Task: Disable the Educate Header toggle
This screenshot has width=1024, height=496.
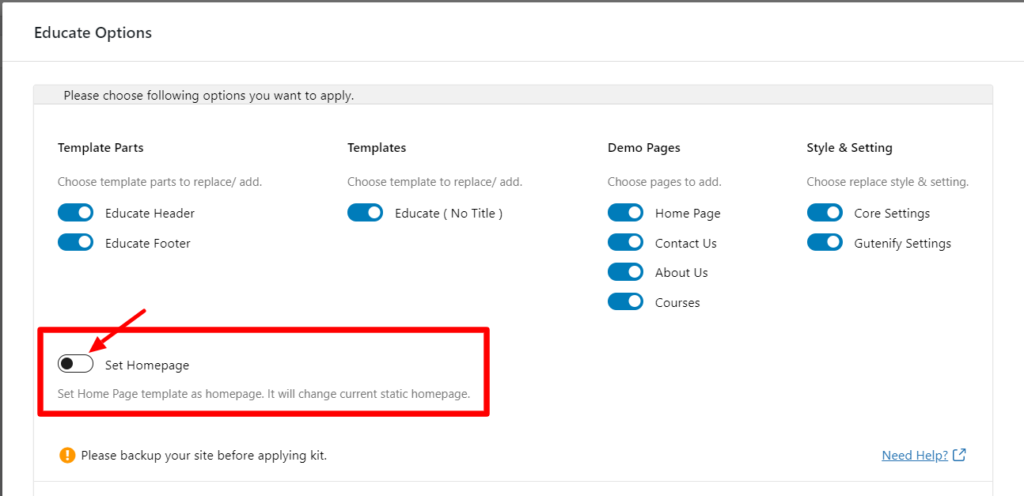Action: pyautogui.click(x=76, y=213)
